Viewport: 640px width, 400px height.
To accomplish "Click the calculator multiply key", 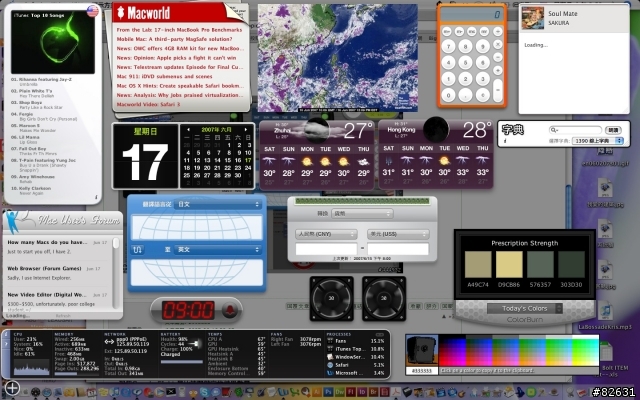I will (498, 44).
